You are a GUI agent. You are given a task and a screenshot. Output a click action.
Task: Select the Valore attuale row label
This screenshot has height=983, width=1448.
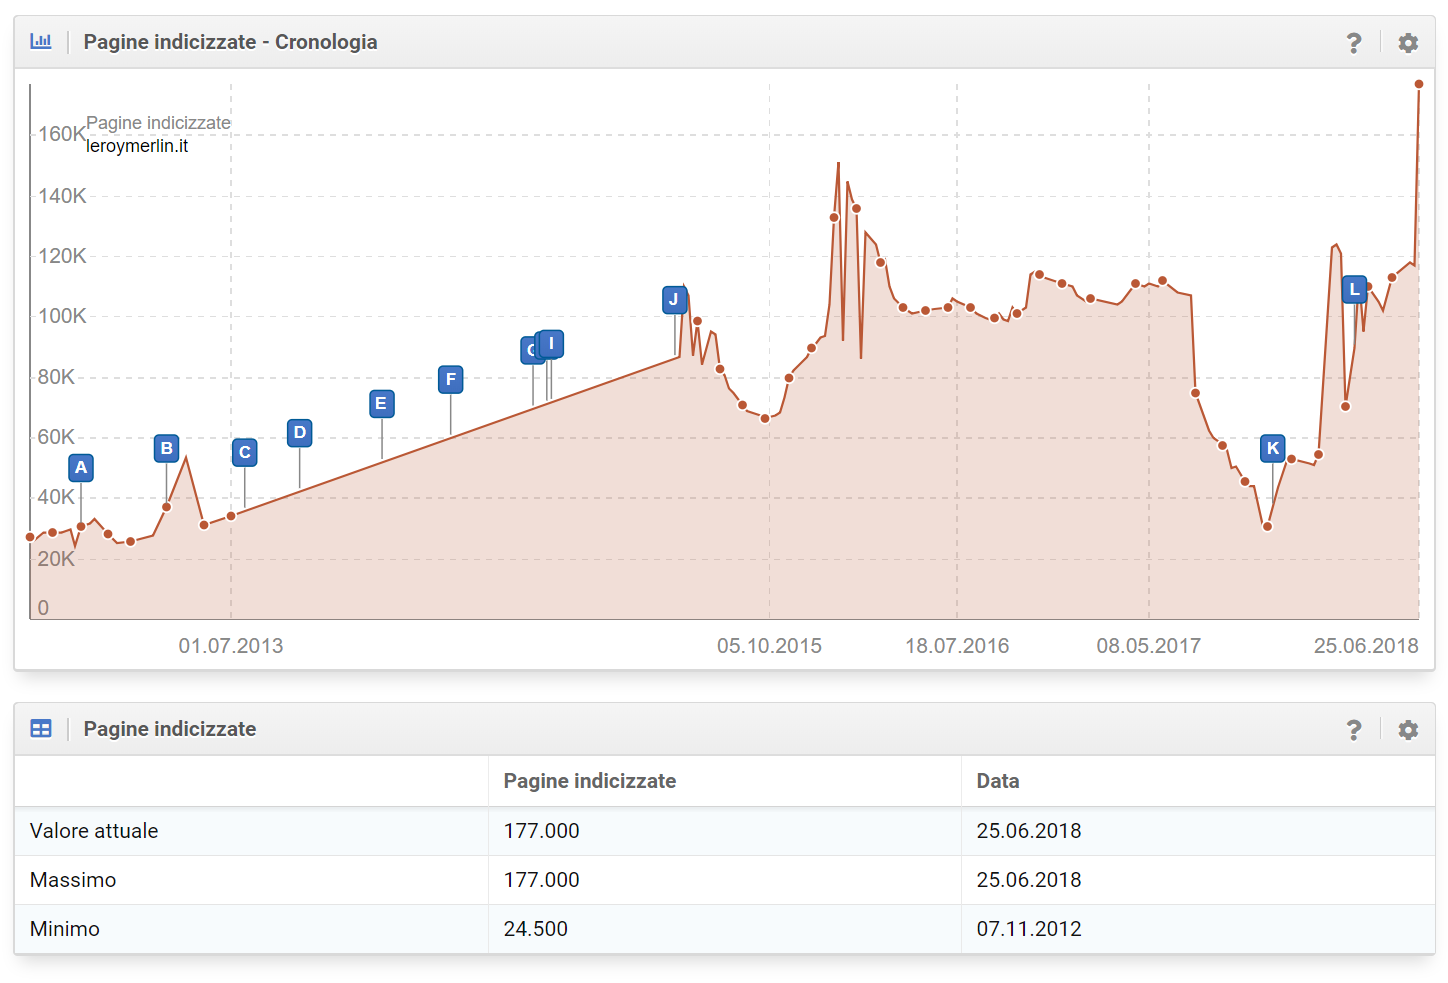[x=94, y=831]
